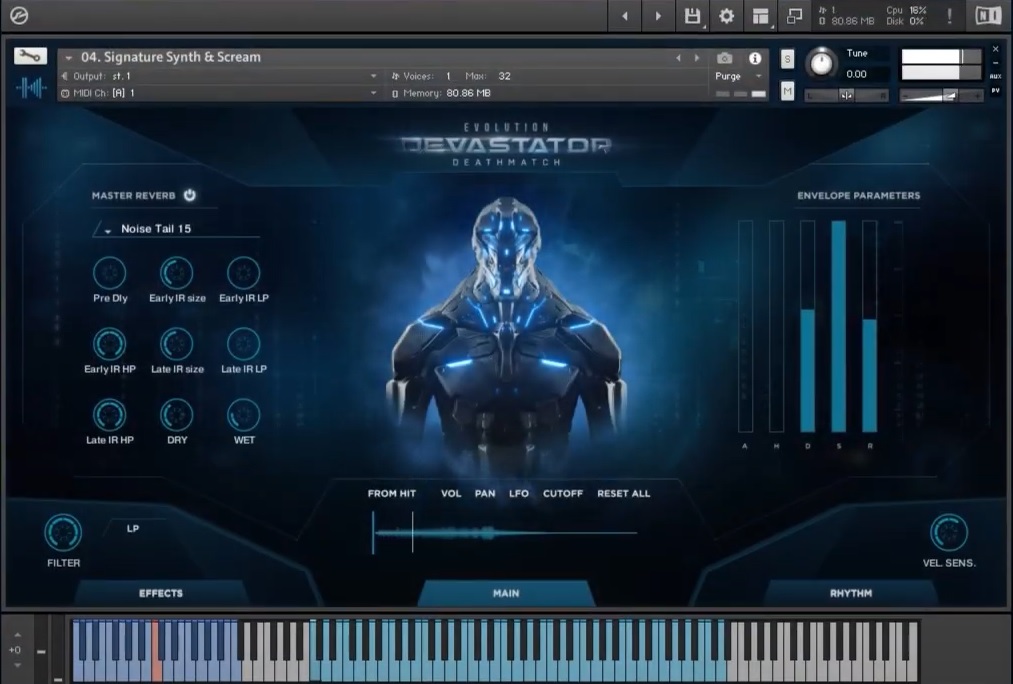Select previous instrument with small left arrow
The width and height of the screenshot is (1013, 684).
(x=678, y=58)
